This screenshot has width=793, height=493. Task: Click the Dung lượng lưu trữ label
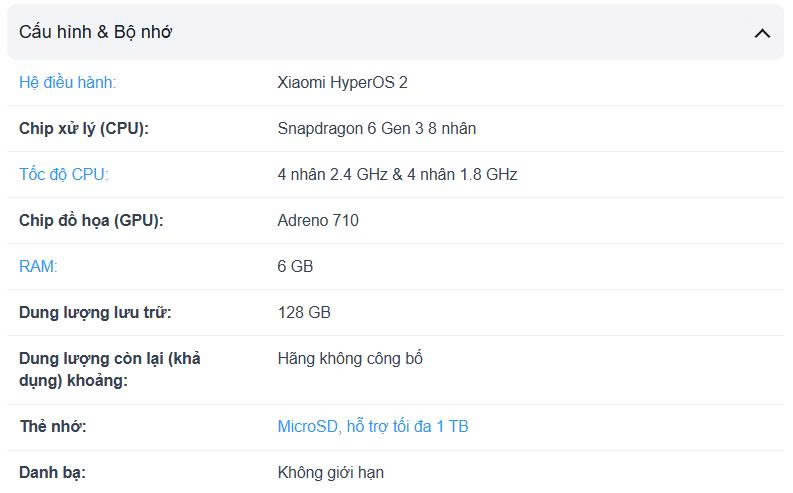(95, 312)
